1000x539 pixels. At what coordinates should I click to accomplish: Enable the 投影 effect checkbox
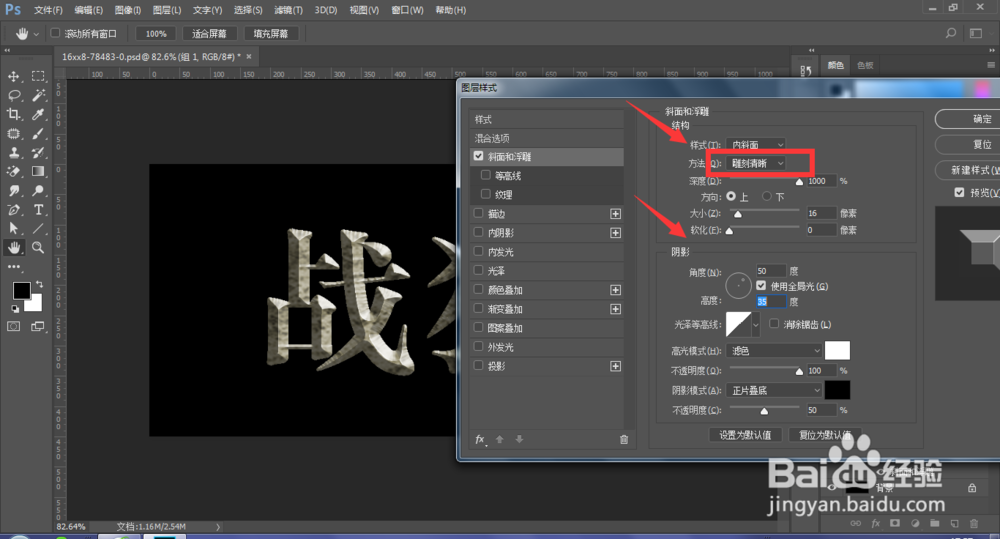478,365
